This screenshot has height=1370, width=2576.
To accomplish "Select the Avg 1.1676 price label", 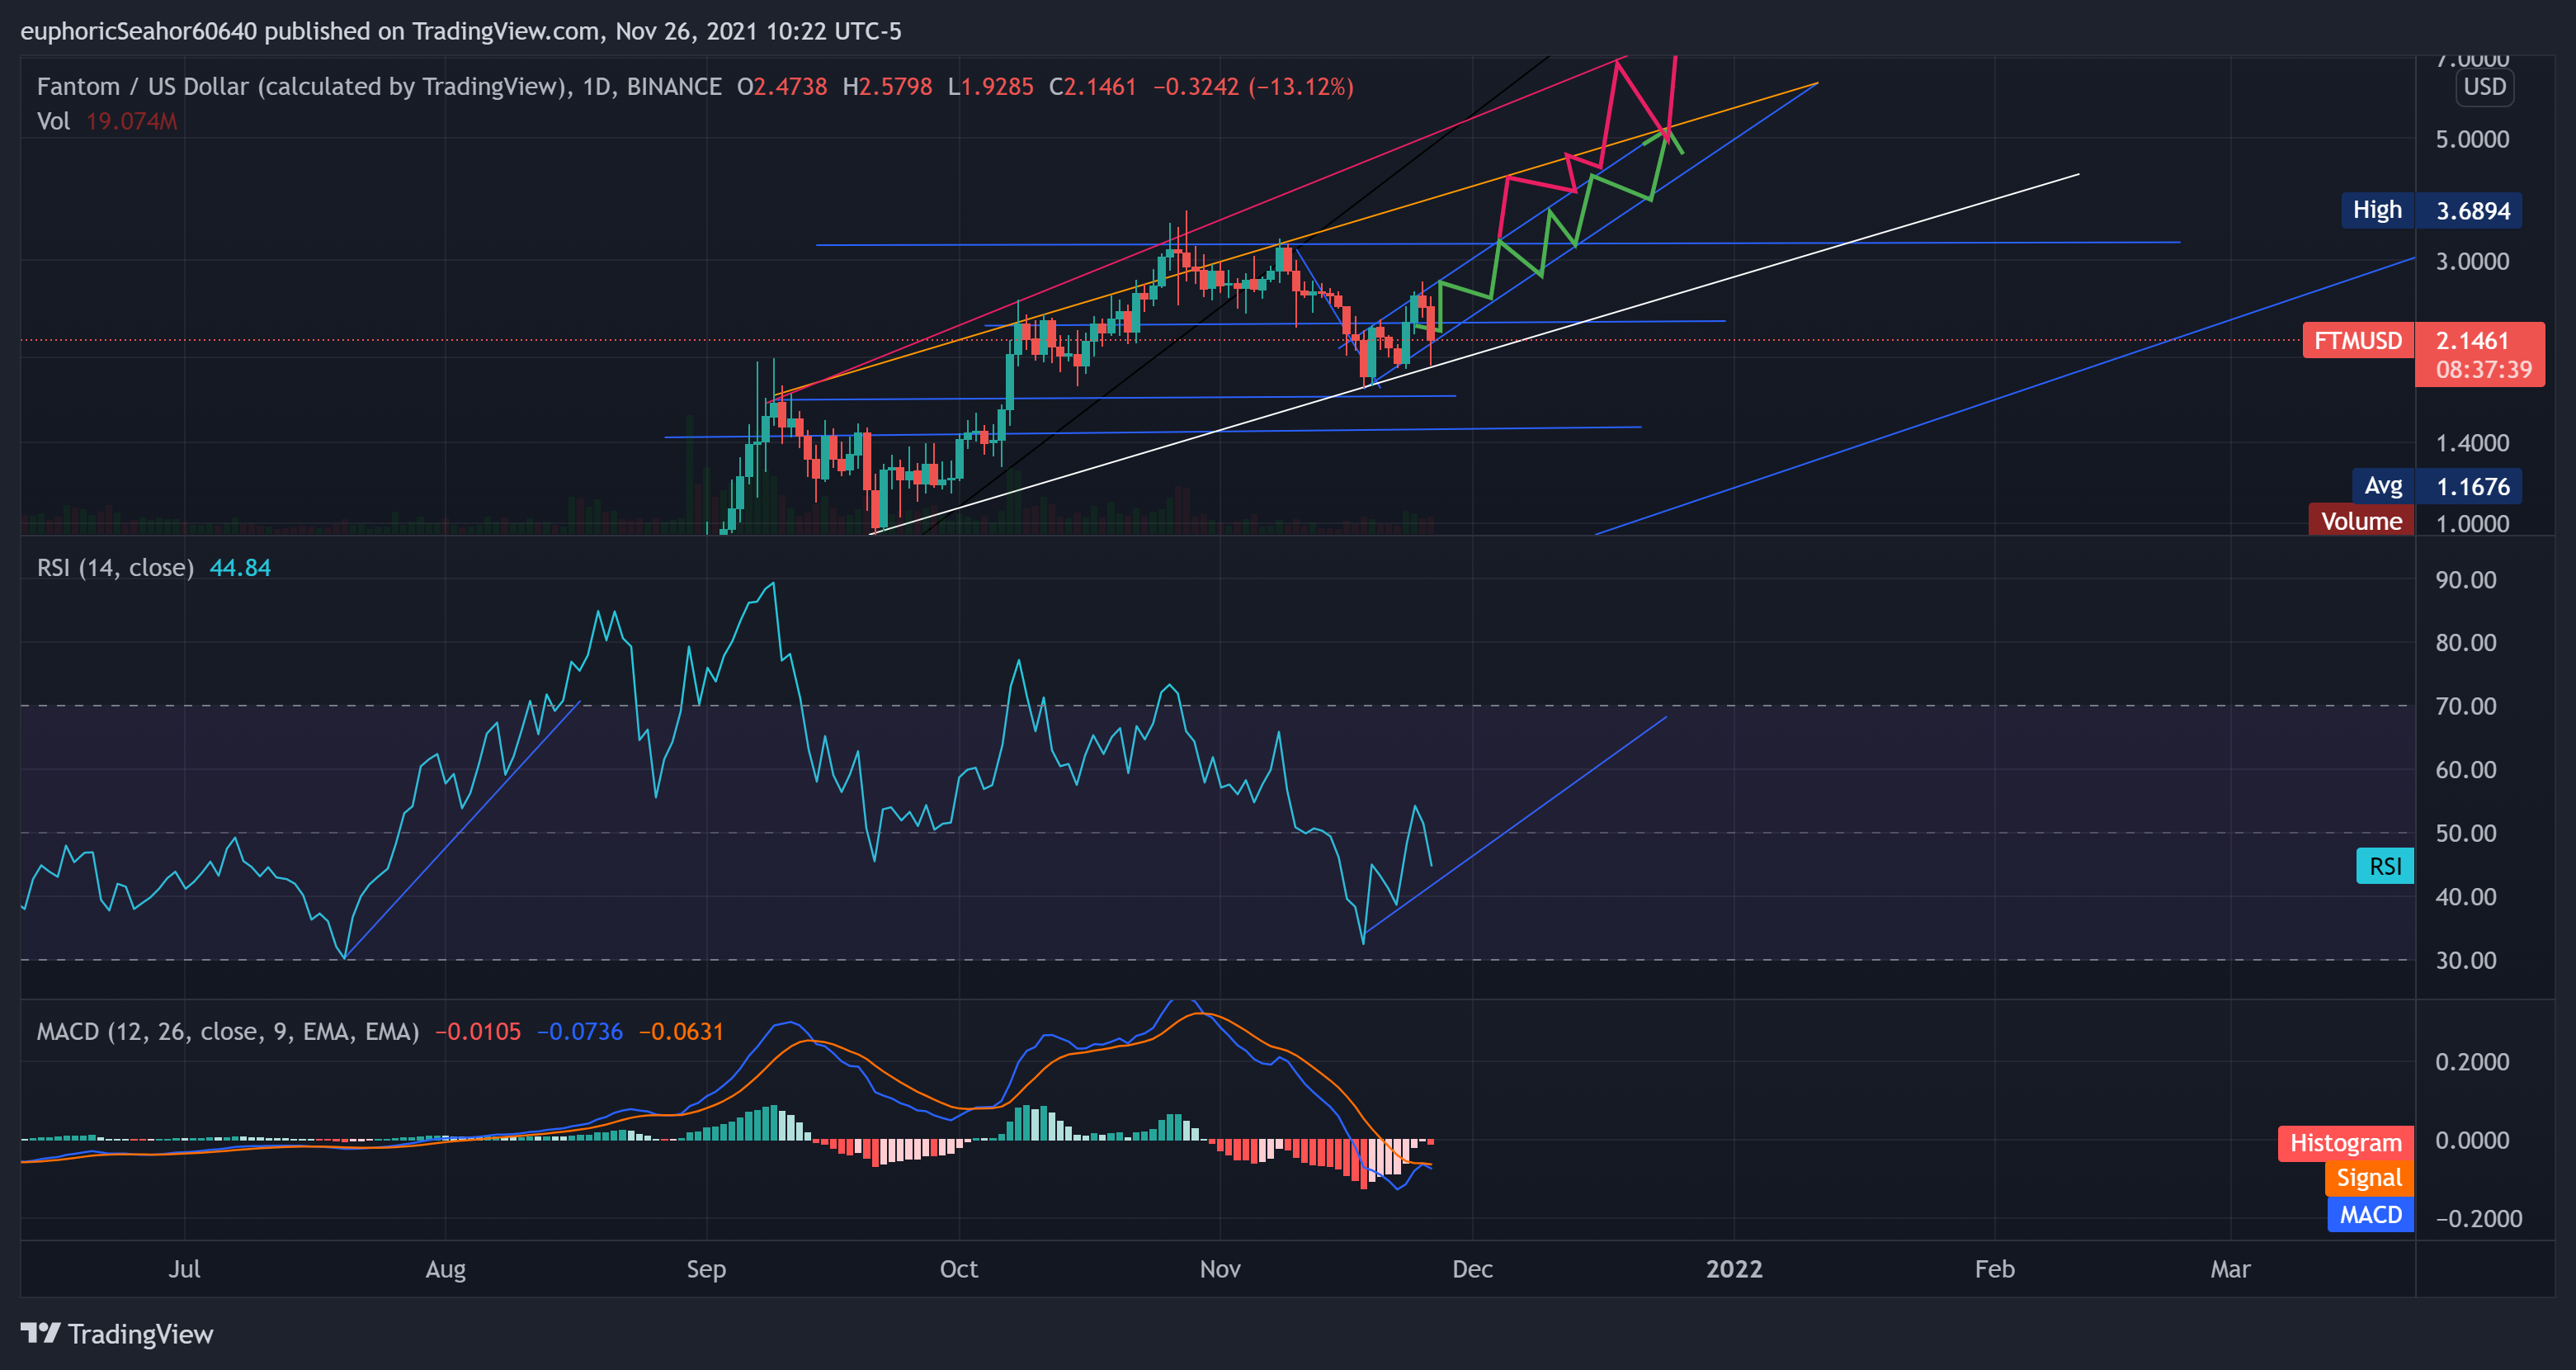I will coord(2436,486).
